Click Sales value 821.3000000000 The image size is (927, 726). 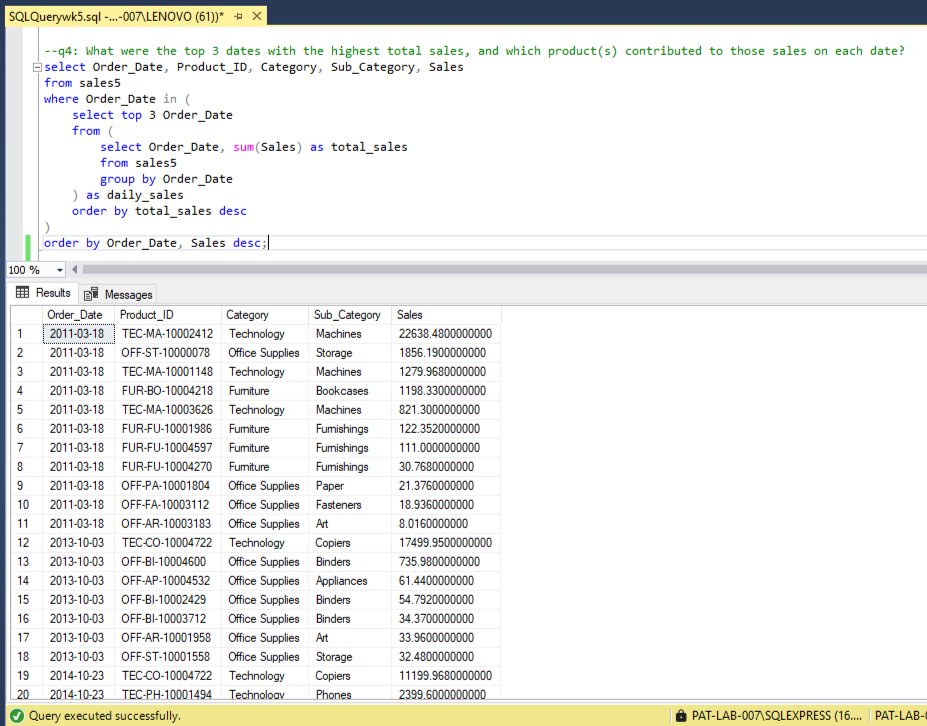coord(446,410)
